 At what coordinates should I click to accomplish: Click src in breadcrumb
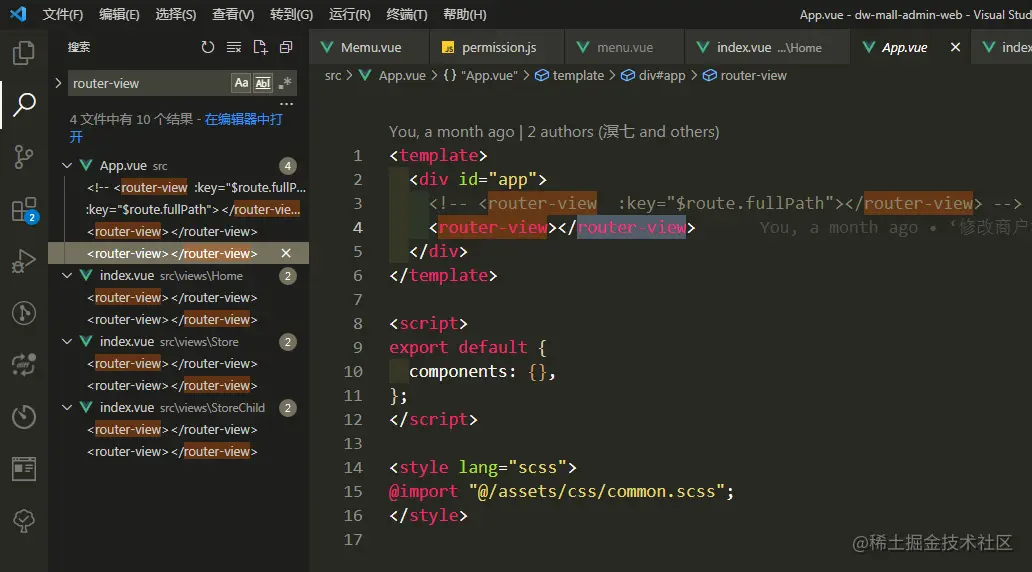333,76
